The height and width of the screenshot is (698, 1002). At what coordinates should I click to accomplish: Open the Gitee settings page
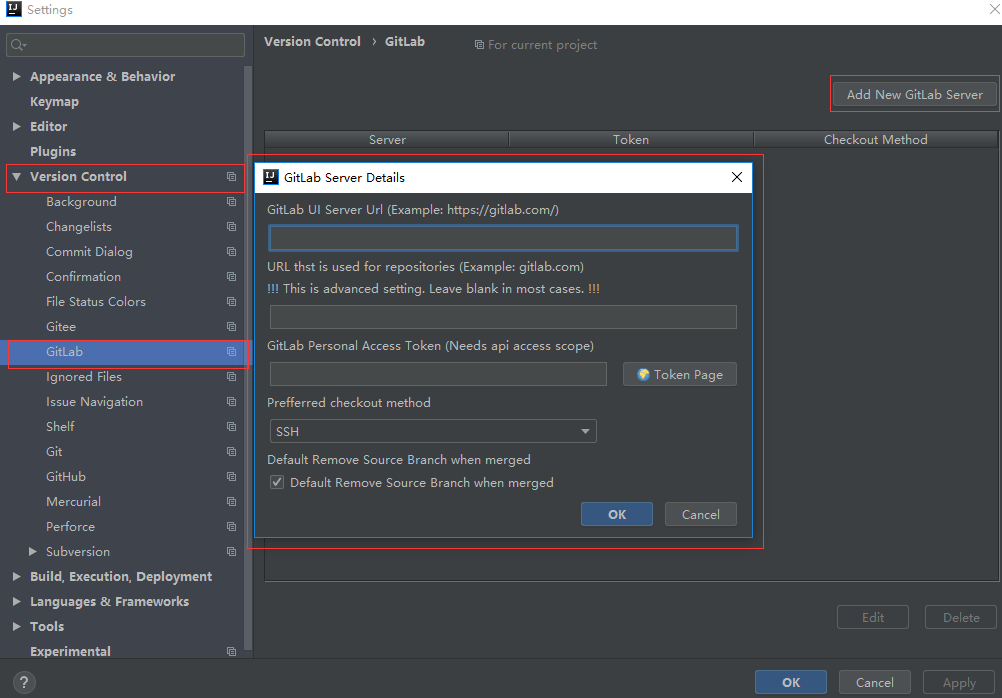[61, 327]
